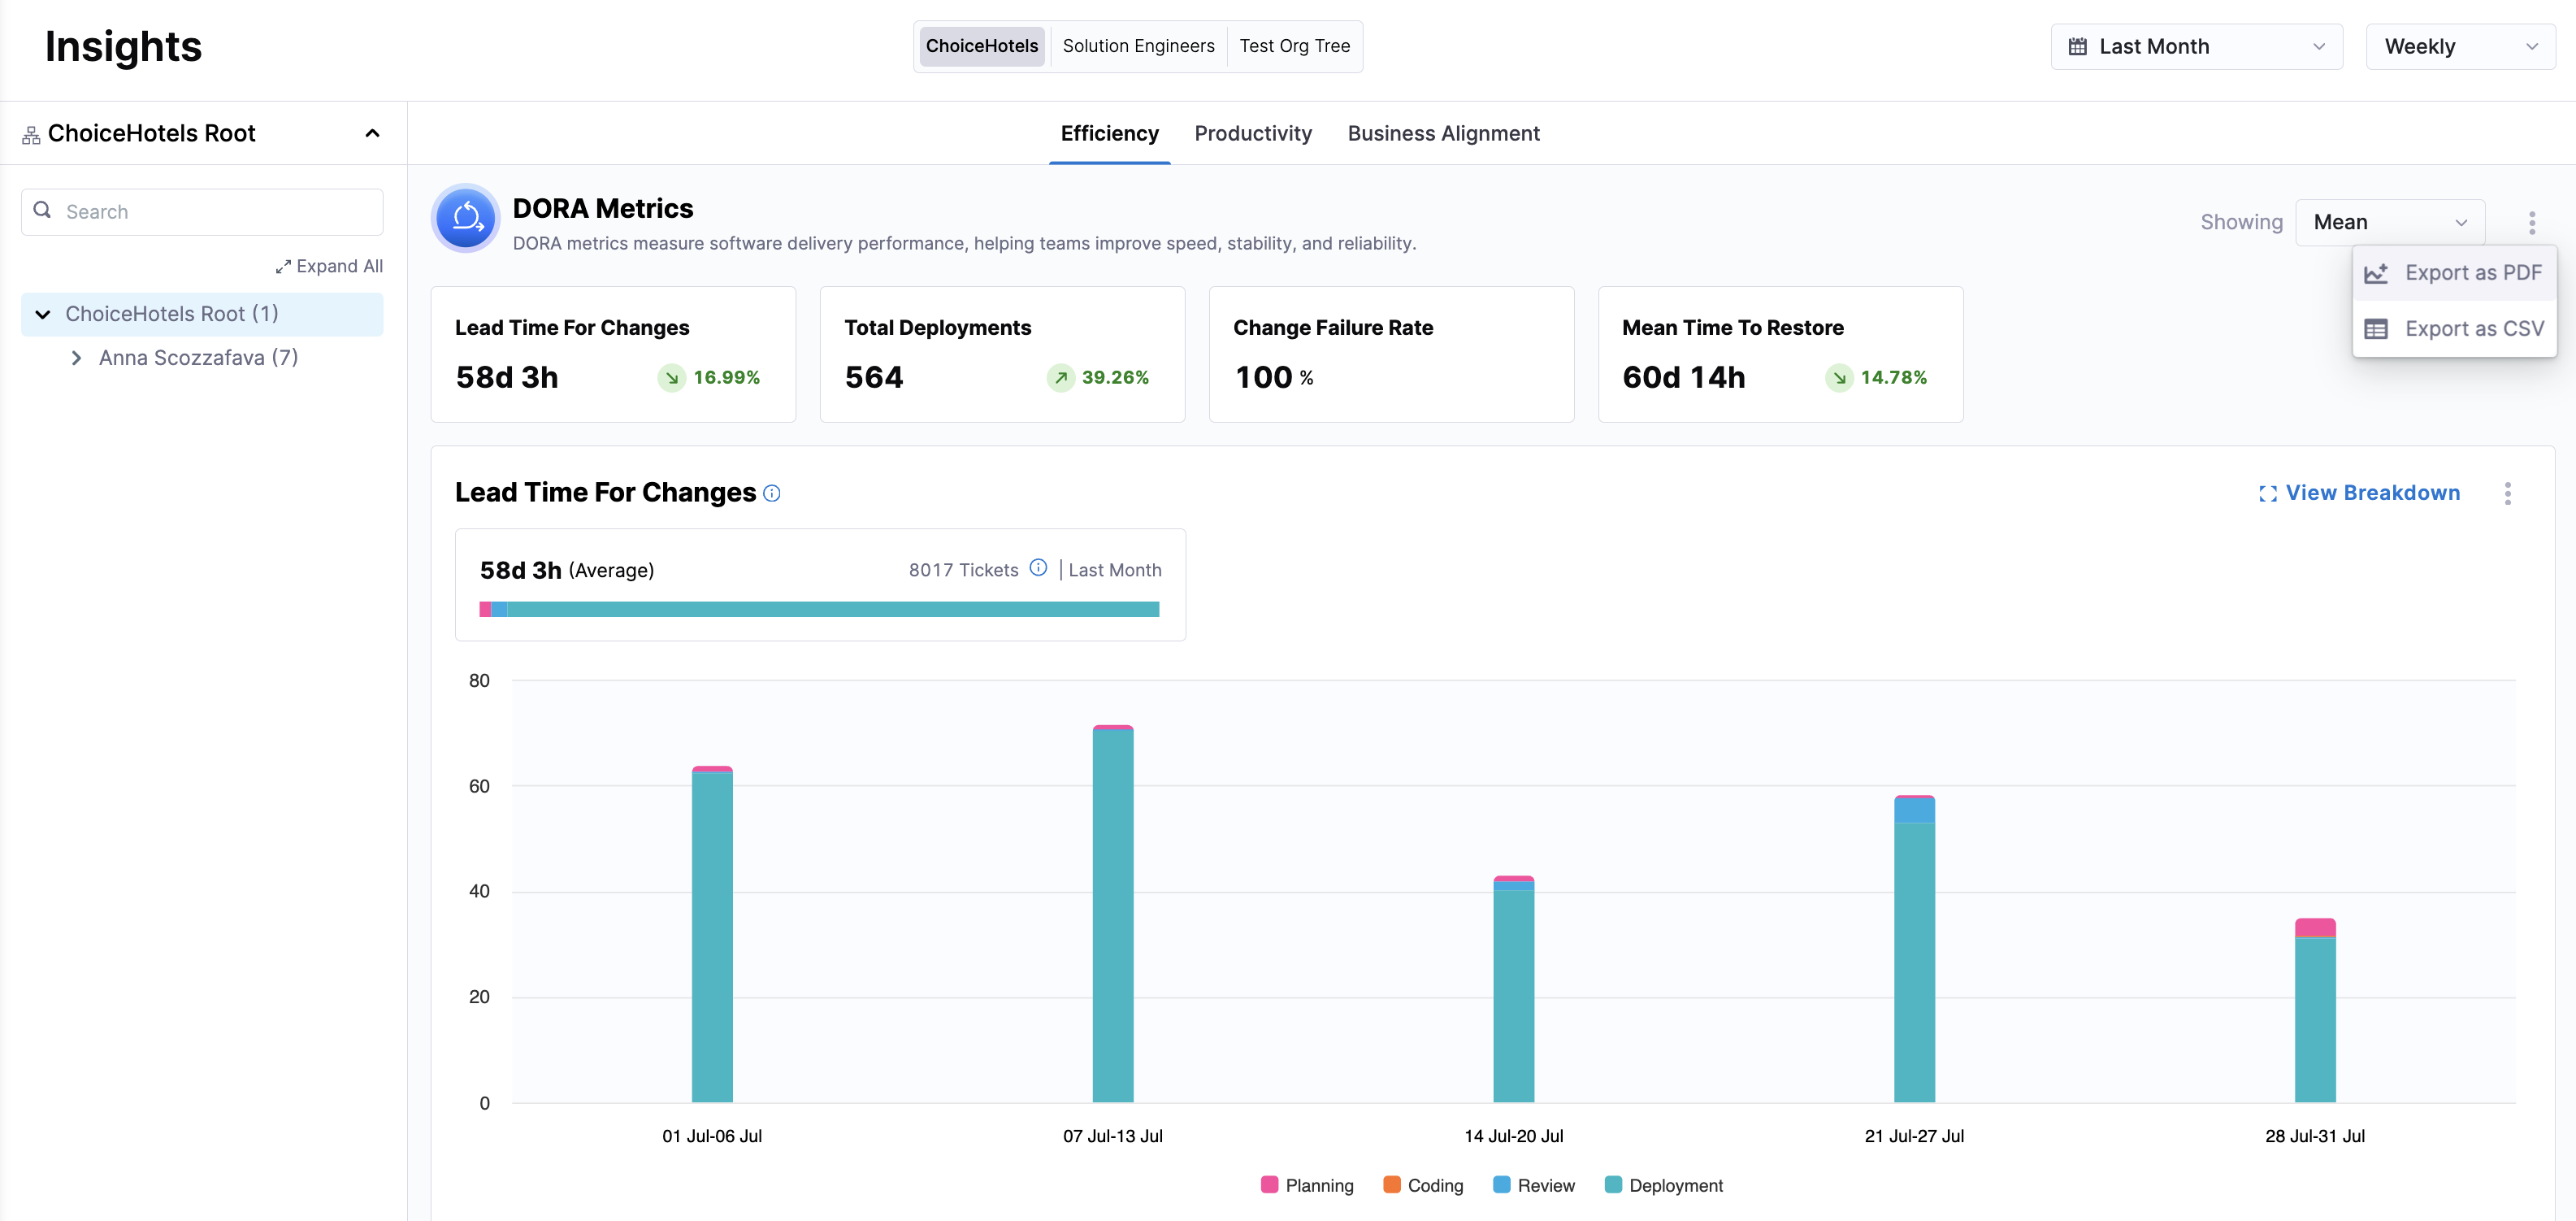Image resolution: width=2576 pixels, height=1221 pixels.
Task: Click three-dot menu beside Mean dropdown
Action: pyautogui.click(x=2531, y=222)
